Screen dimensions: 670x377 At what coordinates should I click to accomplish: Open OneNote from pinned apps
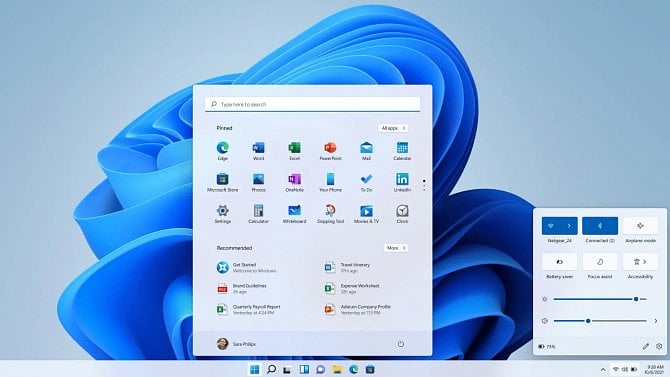click(294, 183)
